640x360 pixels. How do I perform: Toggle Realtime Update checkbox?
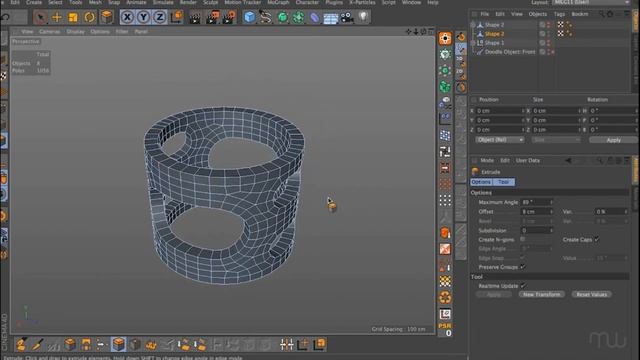523,286
